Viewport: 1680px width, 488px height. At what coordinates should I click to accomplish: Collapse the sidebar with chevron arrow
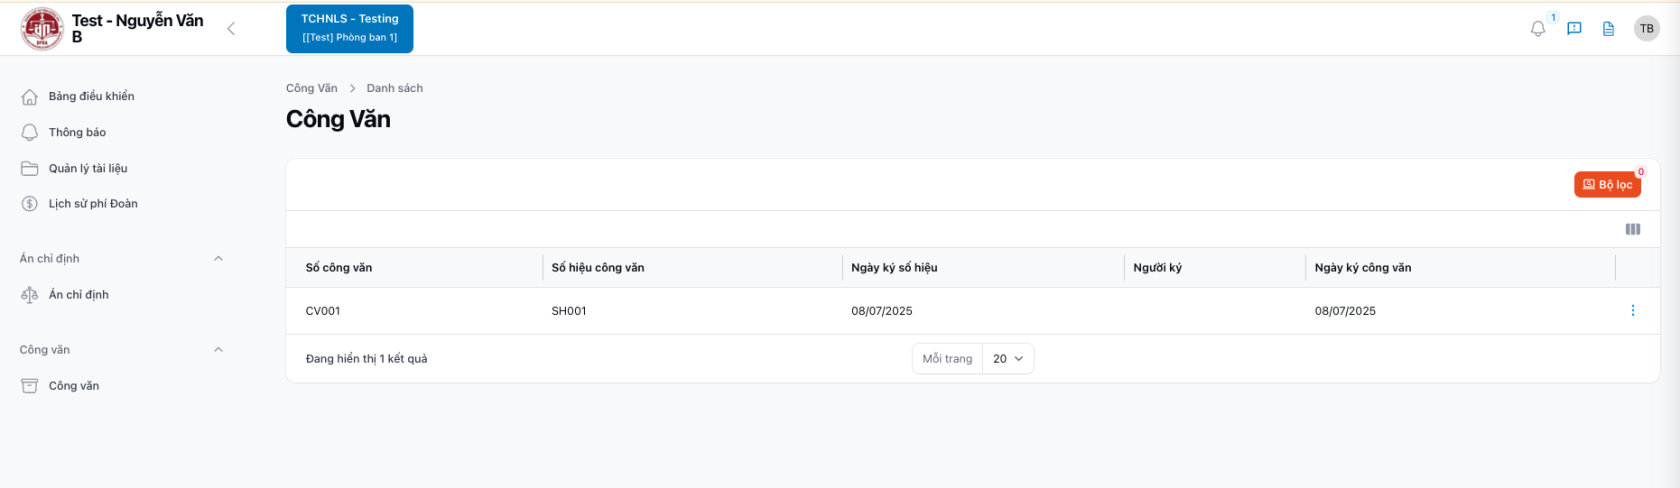point(231,29)
